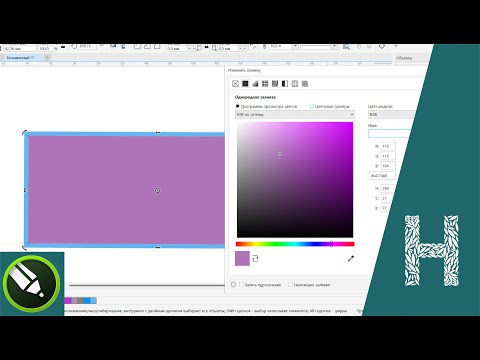Toggle the 'Залить подсеченные' checkbox
The image size is (480, 360).
[x=241, y=285]
